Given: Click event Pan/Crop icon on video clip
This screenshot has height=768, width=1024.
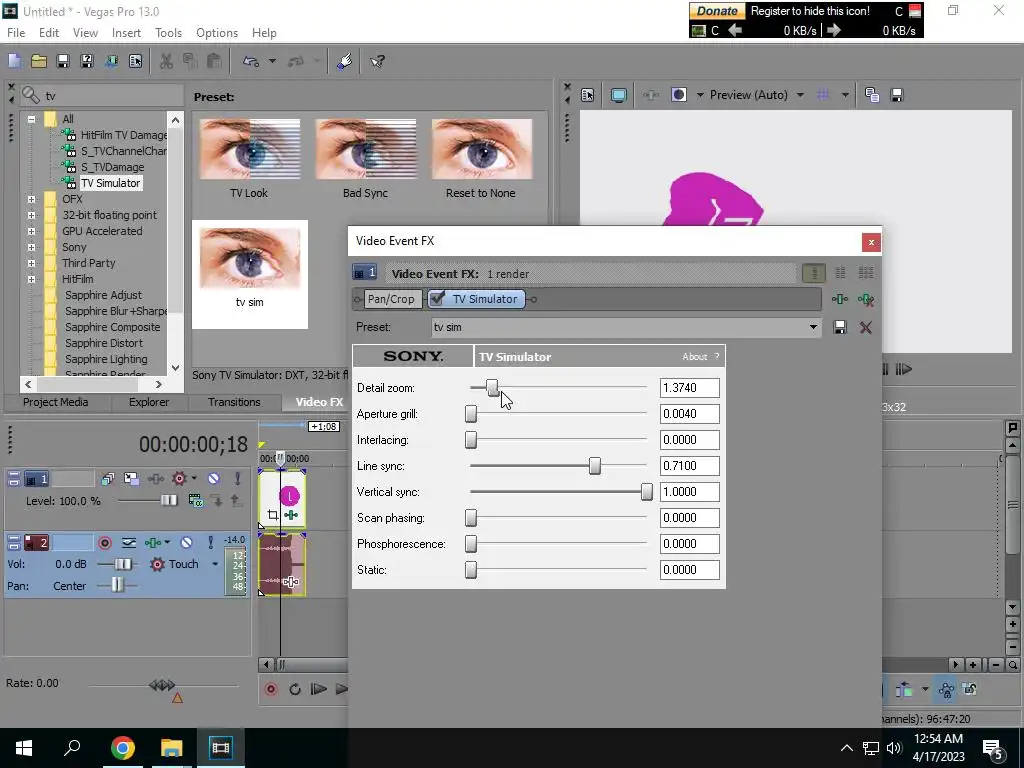Looking at the screenshot, I should tap(273, 515).
